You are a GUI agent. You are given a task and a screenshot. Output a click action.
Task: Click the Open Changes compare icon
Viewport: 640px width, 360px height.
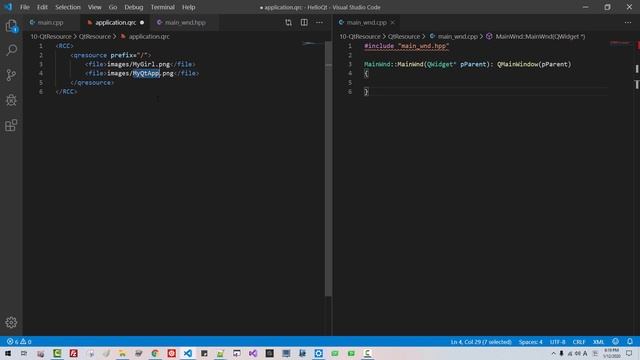[289, 22]
